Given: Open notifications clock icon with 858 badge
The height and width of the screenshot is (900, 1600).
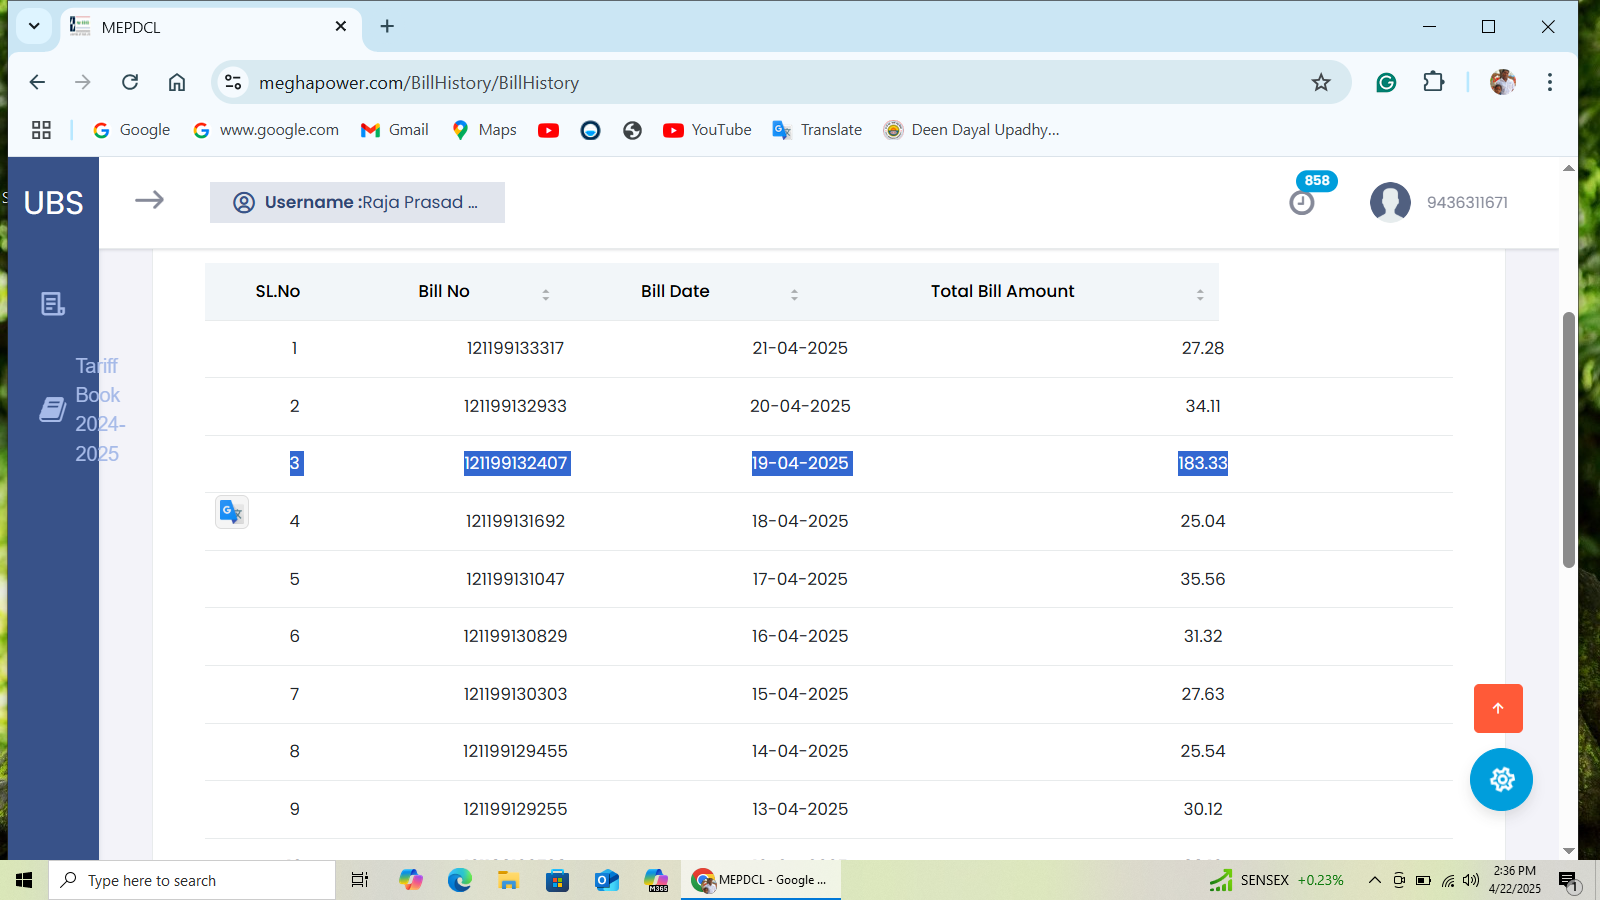Looking at the screenshot, I should (1302, 203).
